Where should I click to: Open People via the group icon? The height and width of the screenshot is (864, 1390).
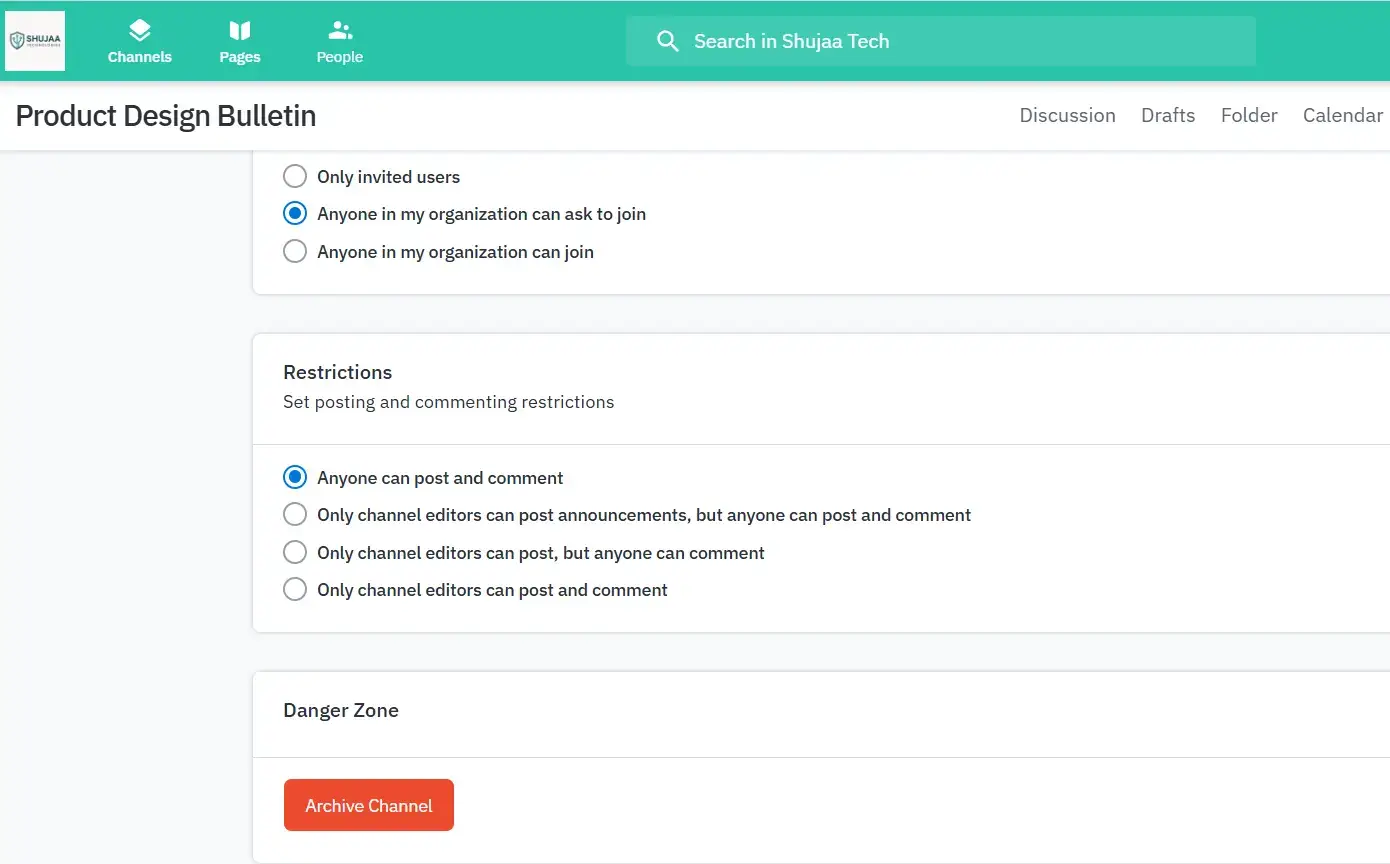point(340,31)
